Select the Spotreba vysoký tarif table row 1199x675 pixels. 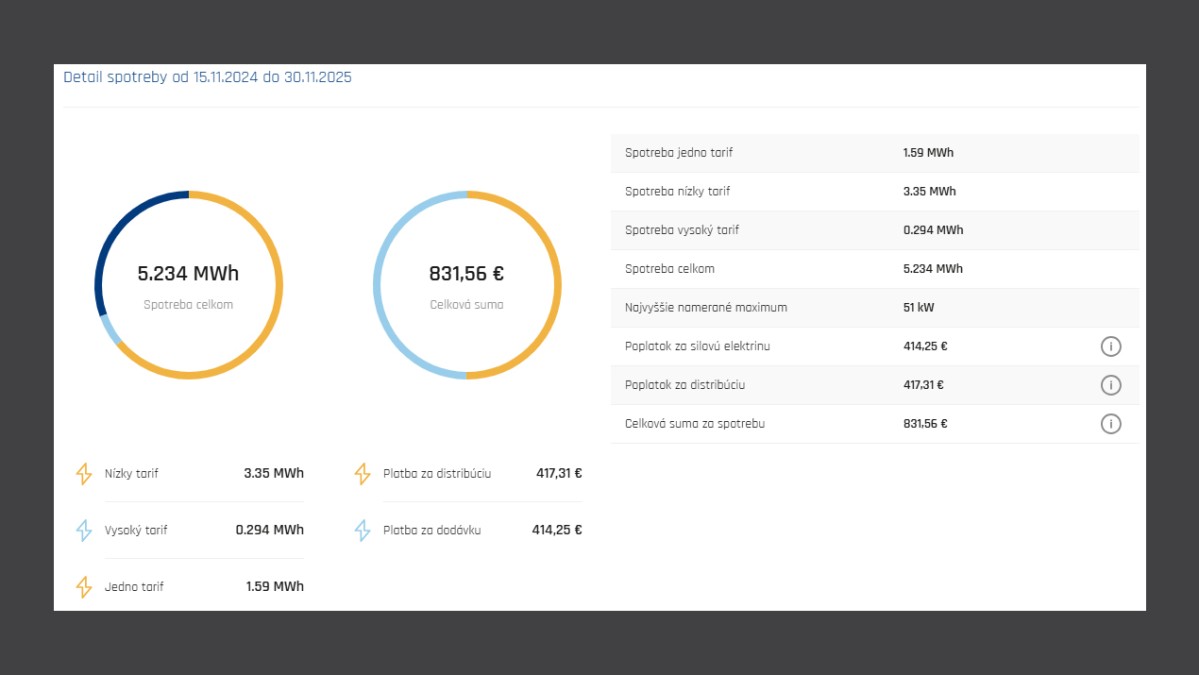pyautogui.click(x=874, y=230)
